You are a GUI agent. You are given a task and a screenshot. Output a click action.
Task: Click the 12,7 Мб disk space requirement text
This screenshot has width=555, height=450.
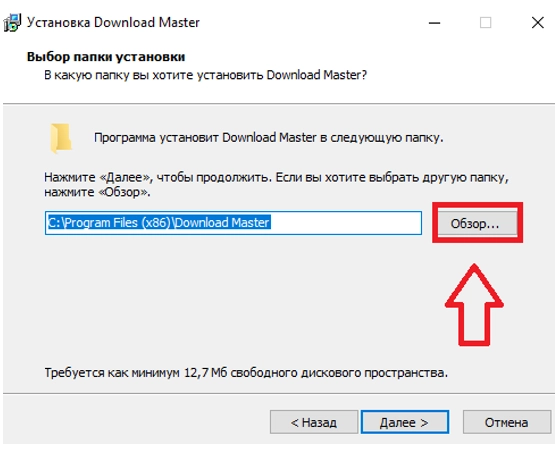[x=246, y=372]
